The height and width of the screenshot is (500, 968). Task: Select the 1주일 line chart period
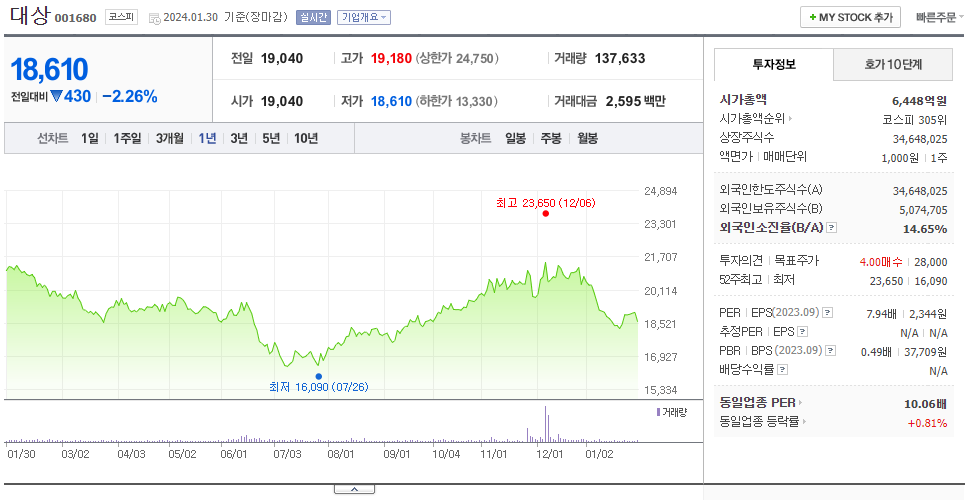(127, 138)
